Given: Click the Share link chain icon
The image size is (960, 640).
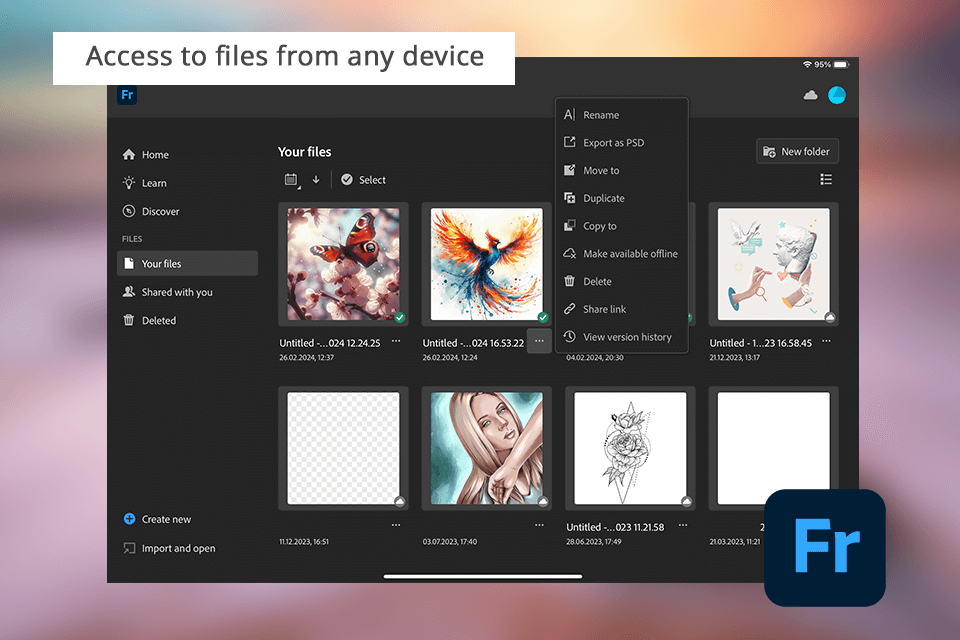Looking at the screenshot, I should coord(569,309).
